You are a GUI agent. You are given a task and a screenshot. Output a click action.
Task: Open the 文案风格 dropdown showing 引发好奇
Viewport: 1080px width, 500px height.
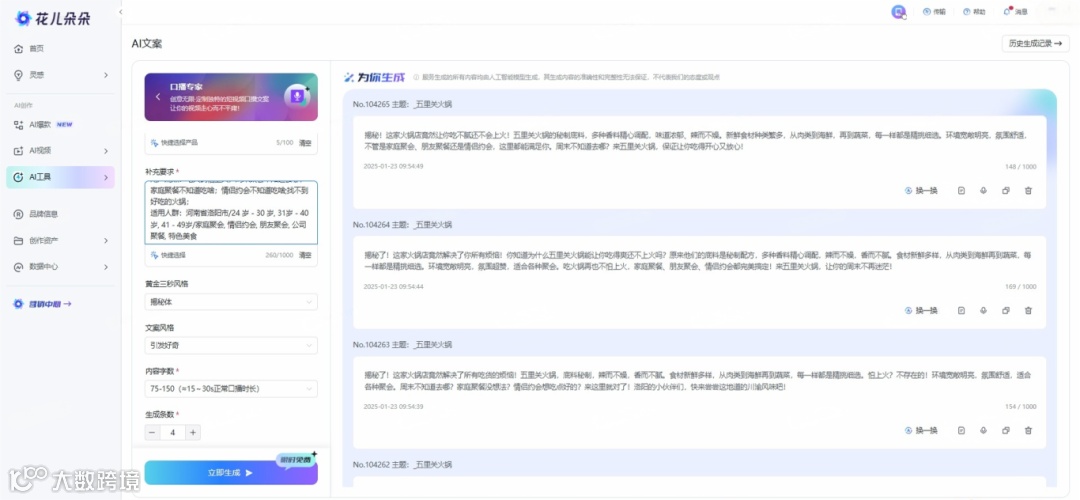(231, 345)
